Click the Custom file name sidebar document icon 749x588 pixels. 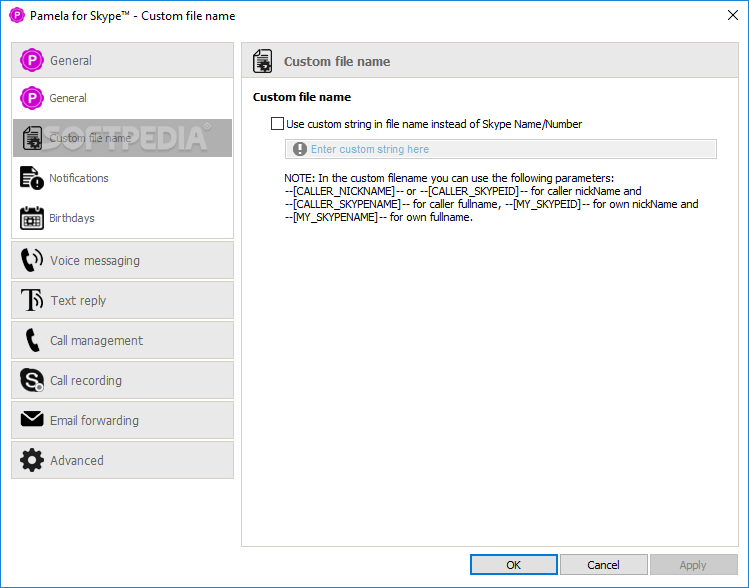(32, 138)
